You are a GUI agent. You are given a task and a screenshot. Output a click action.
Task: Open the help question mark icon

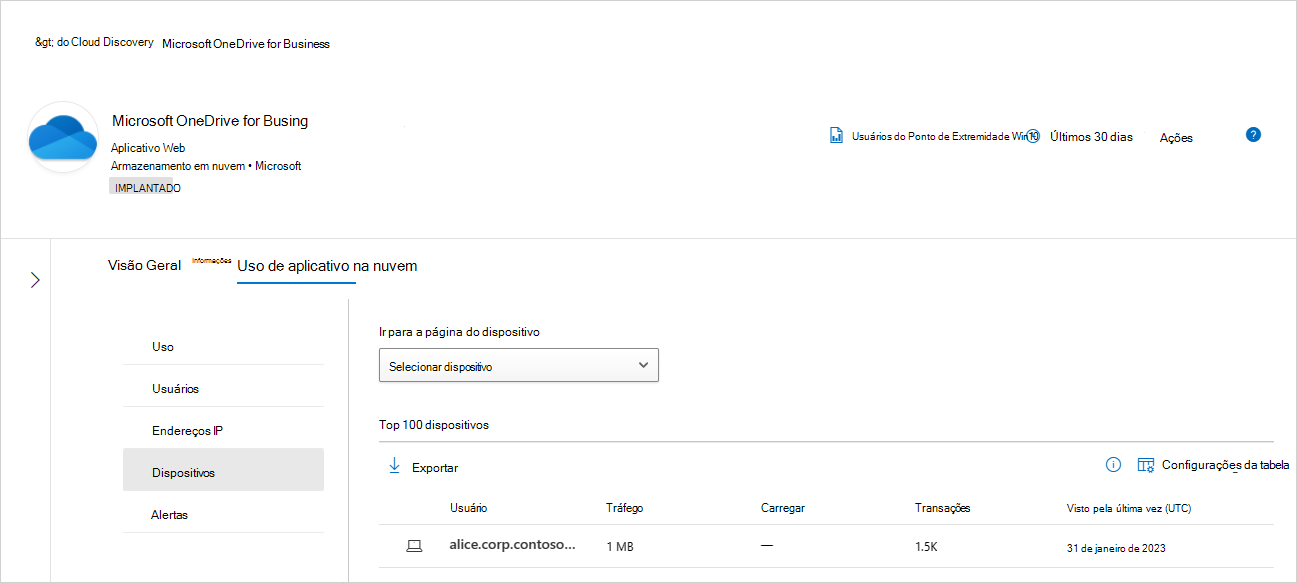pos(1253,133)
